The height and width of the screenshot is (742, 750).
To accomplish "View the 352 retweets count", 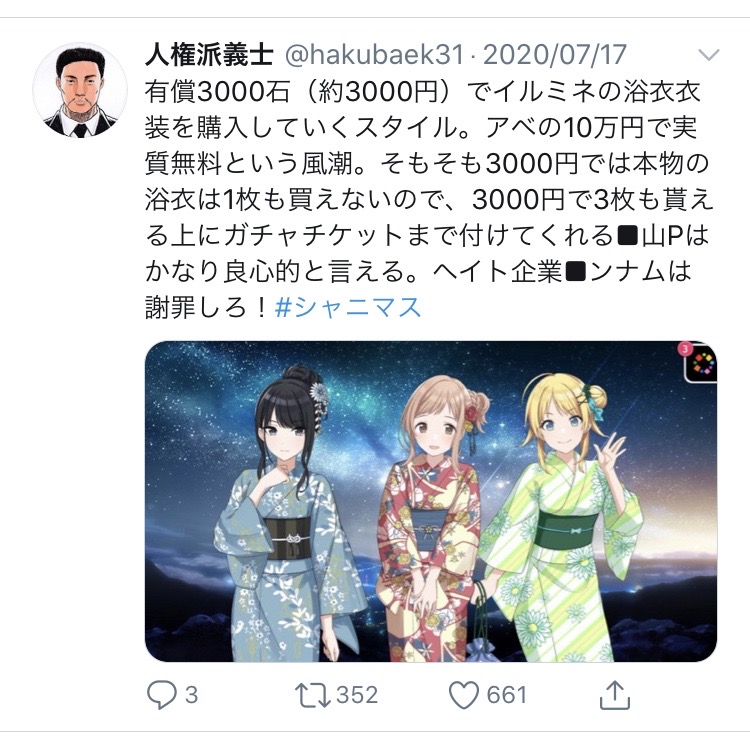I will [357, 695].
